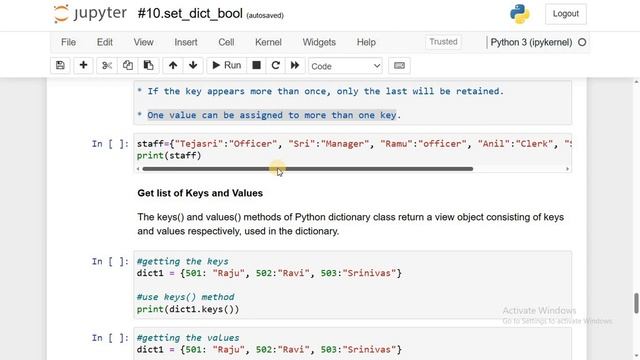Screen dimensions: 640x360
Task: Click the '#getting the values' code cell
Action: [353, 344]
